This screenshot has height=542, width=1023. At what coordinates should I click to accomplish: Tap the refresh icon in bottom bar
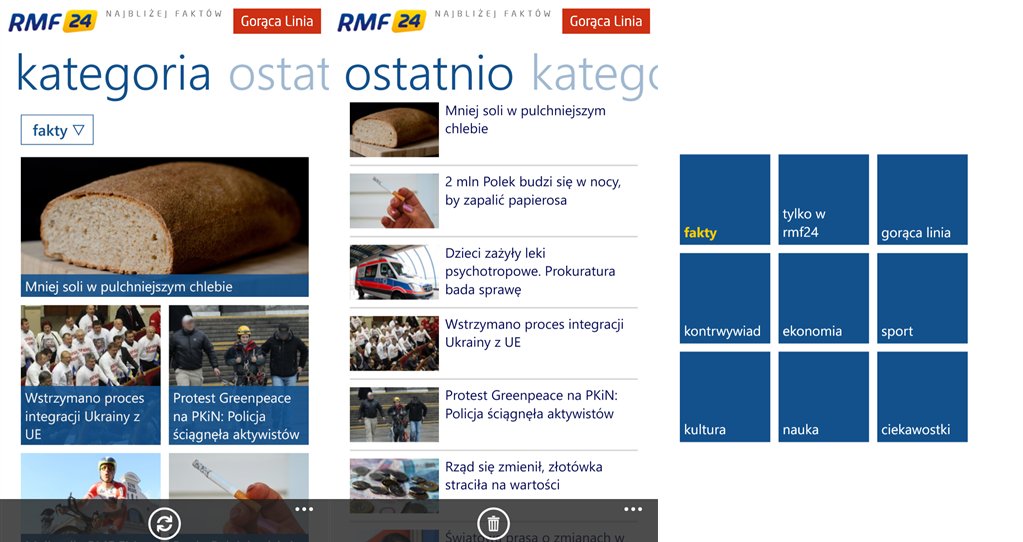pyautogui.click(x=164, y=523)
